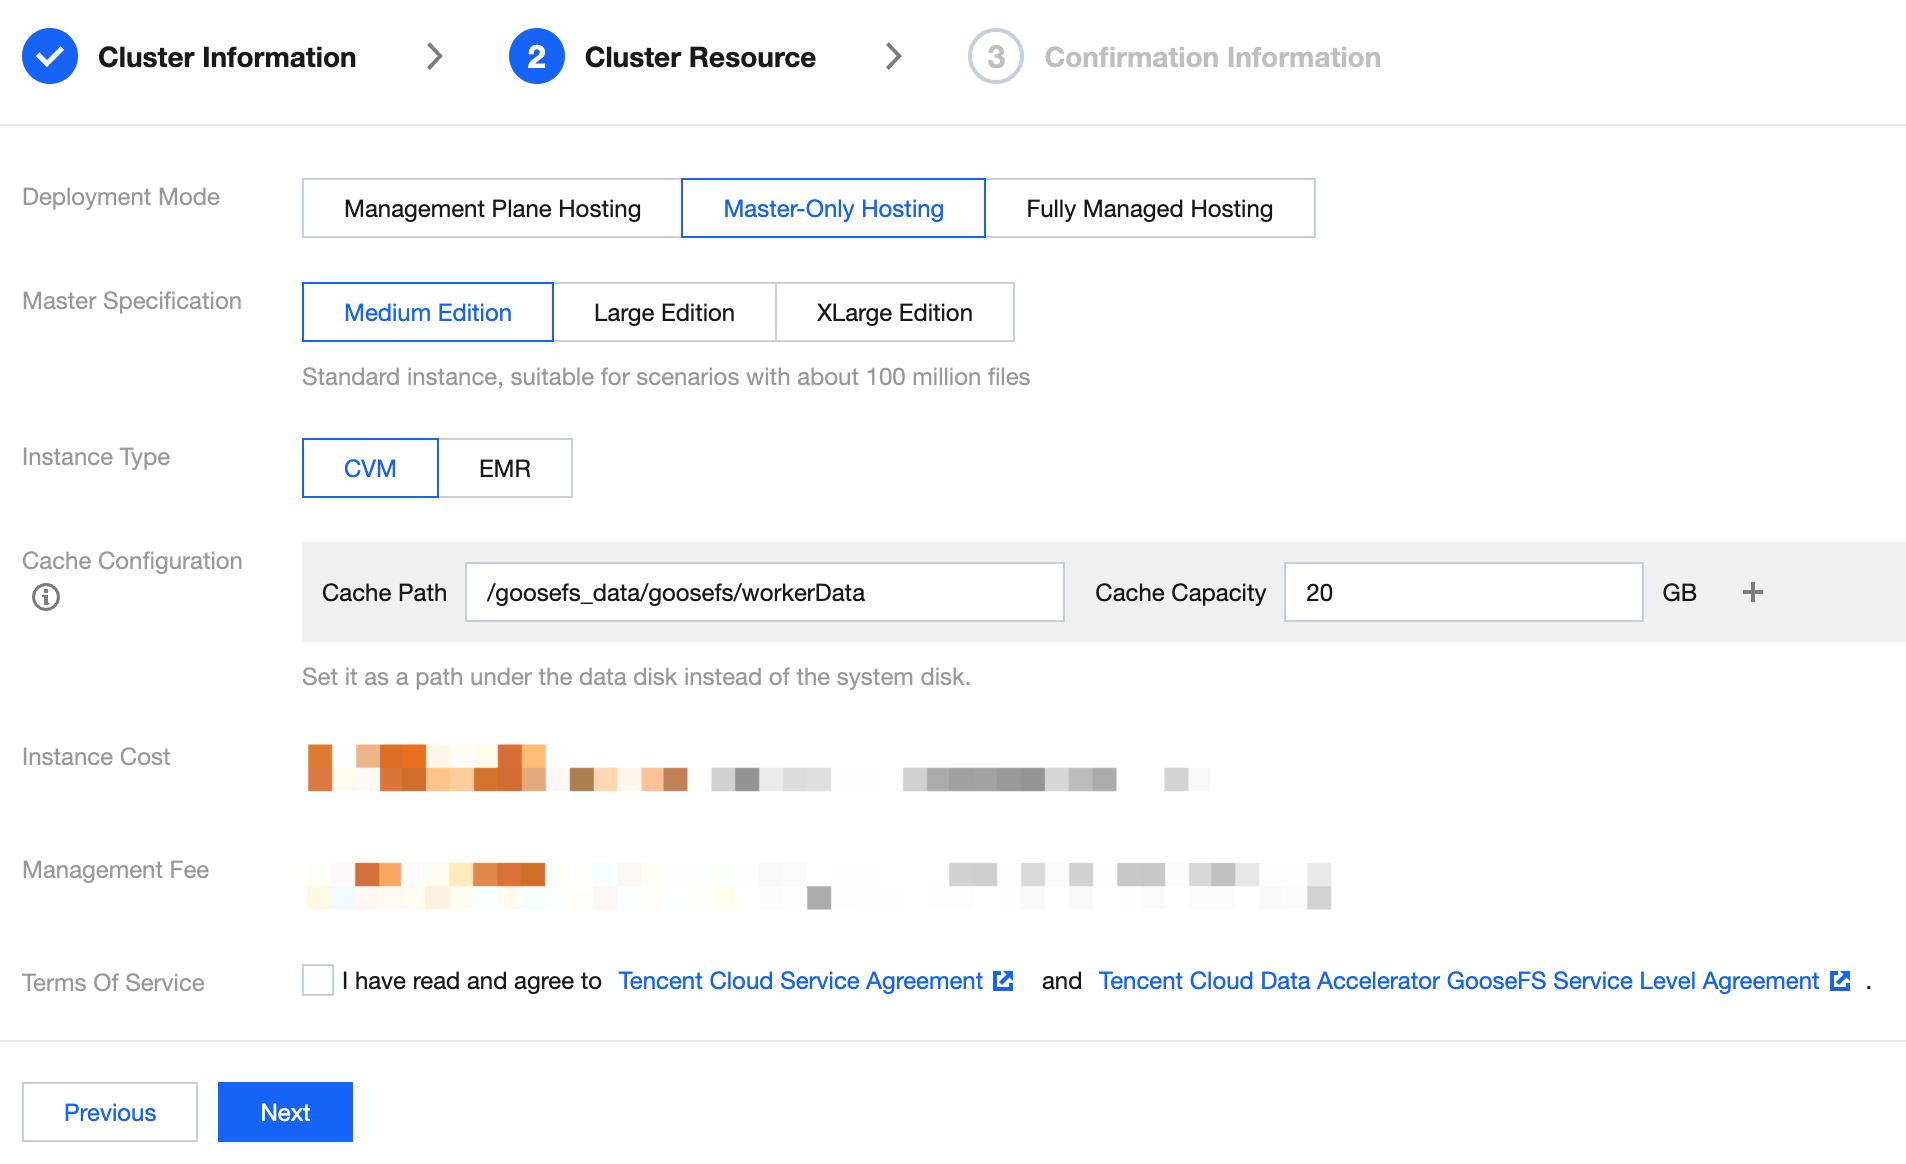The image size is (1906, 1164).
Task: Select Master-Only Hosting deployment mode
Action: pos(833,208)
